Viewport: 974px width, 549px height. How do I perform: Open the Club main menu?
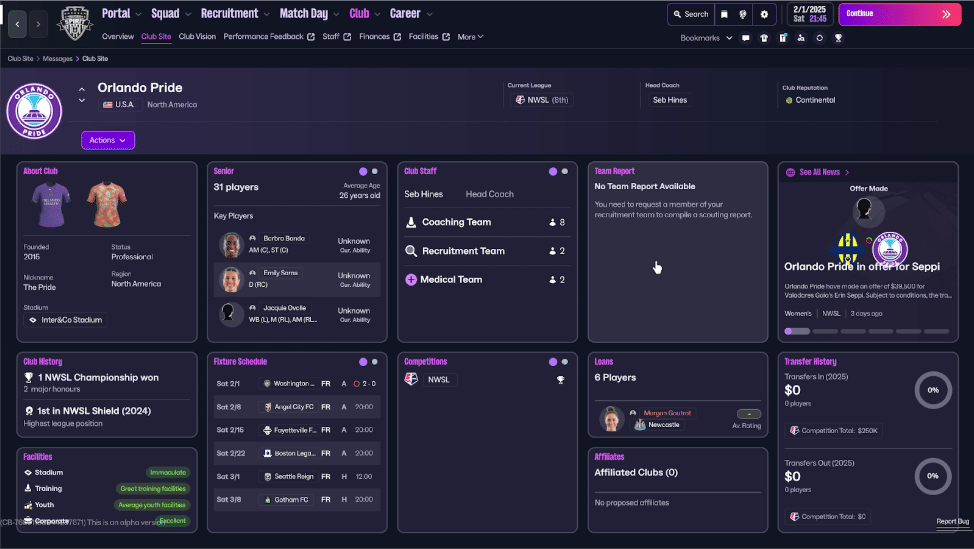click(359, 14)
